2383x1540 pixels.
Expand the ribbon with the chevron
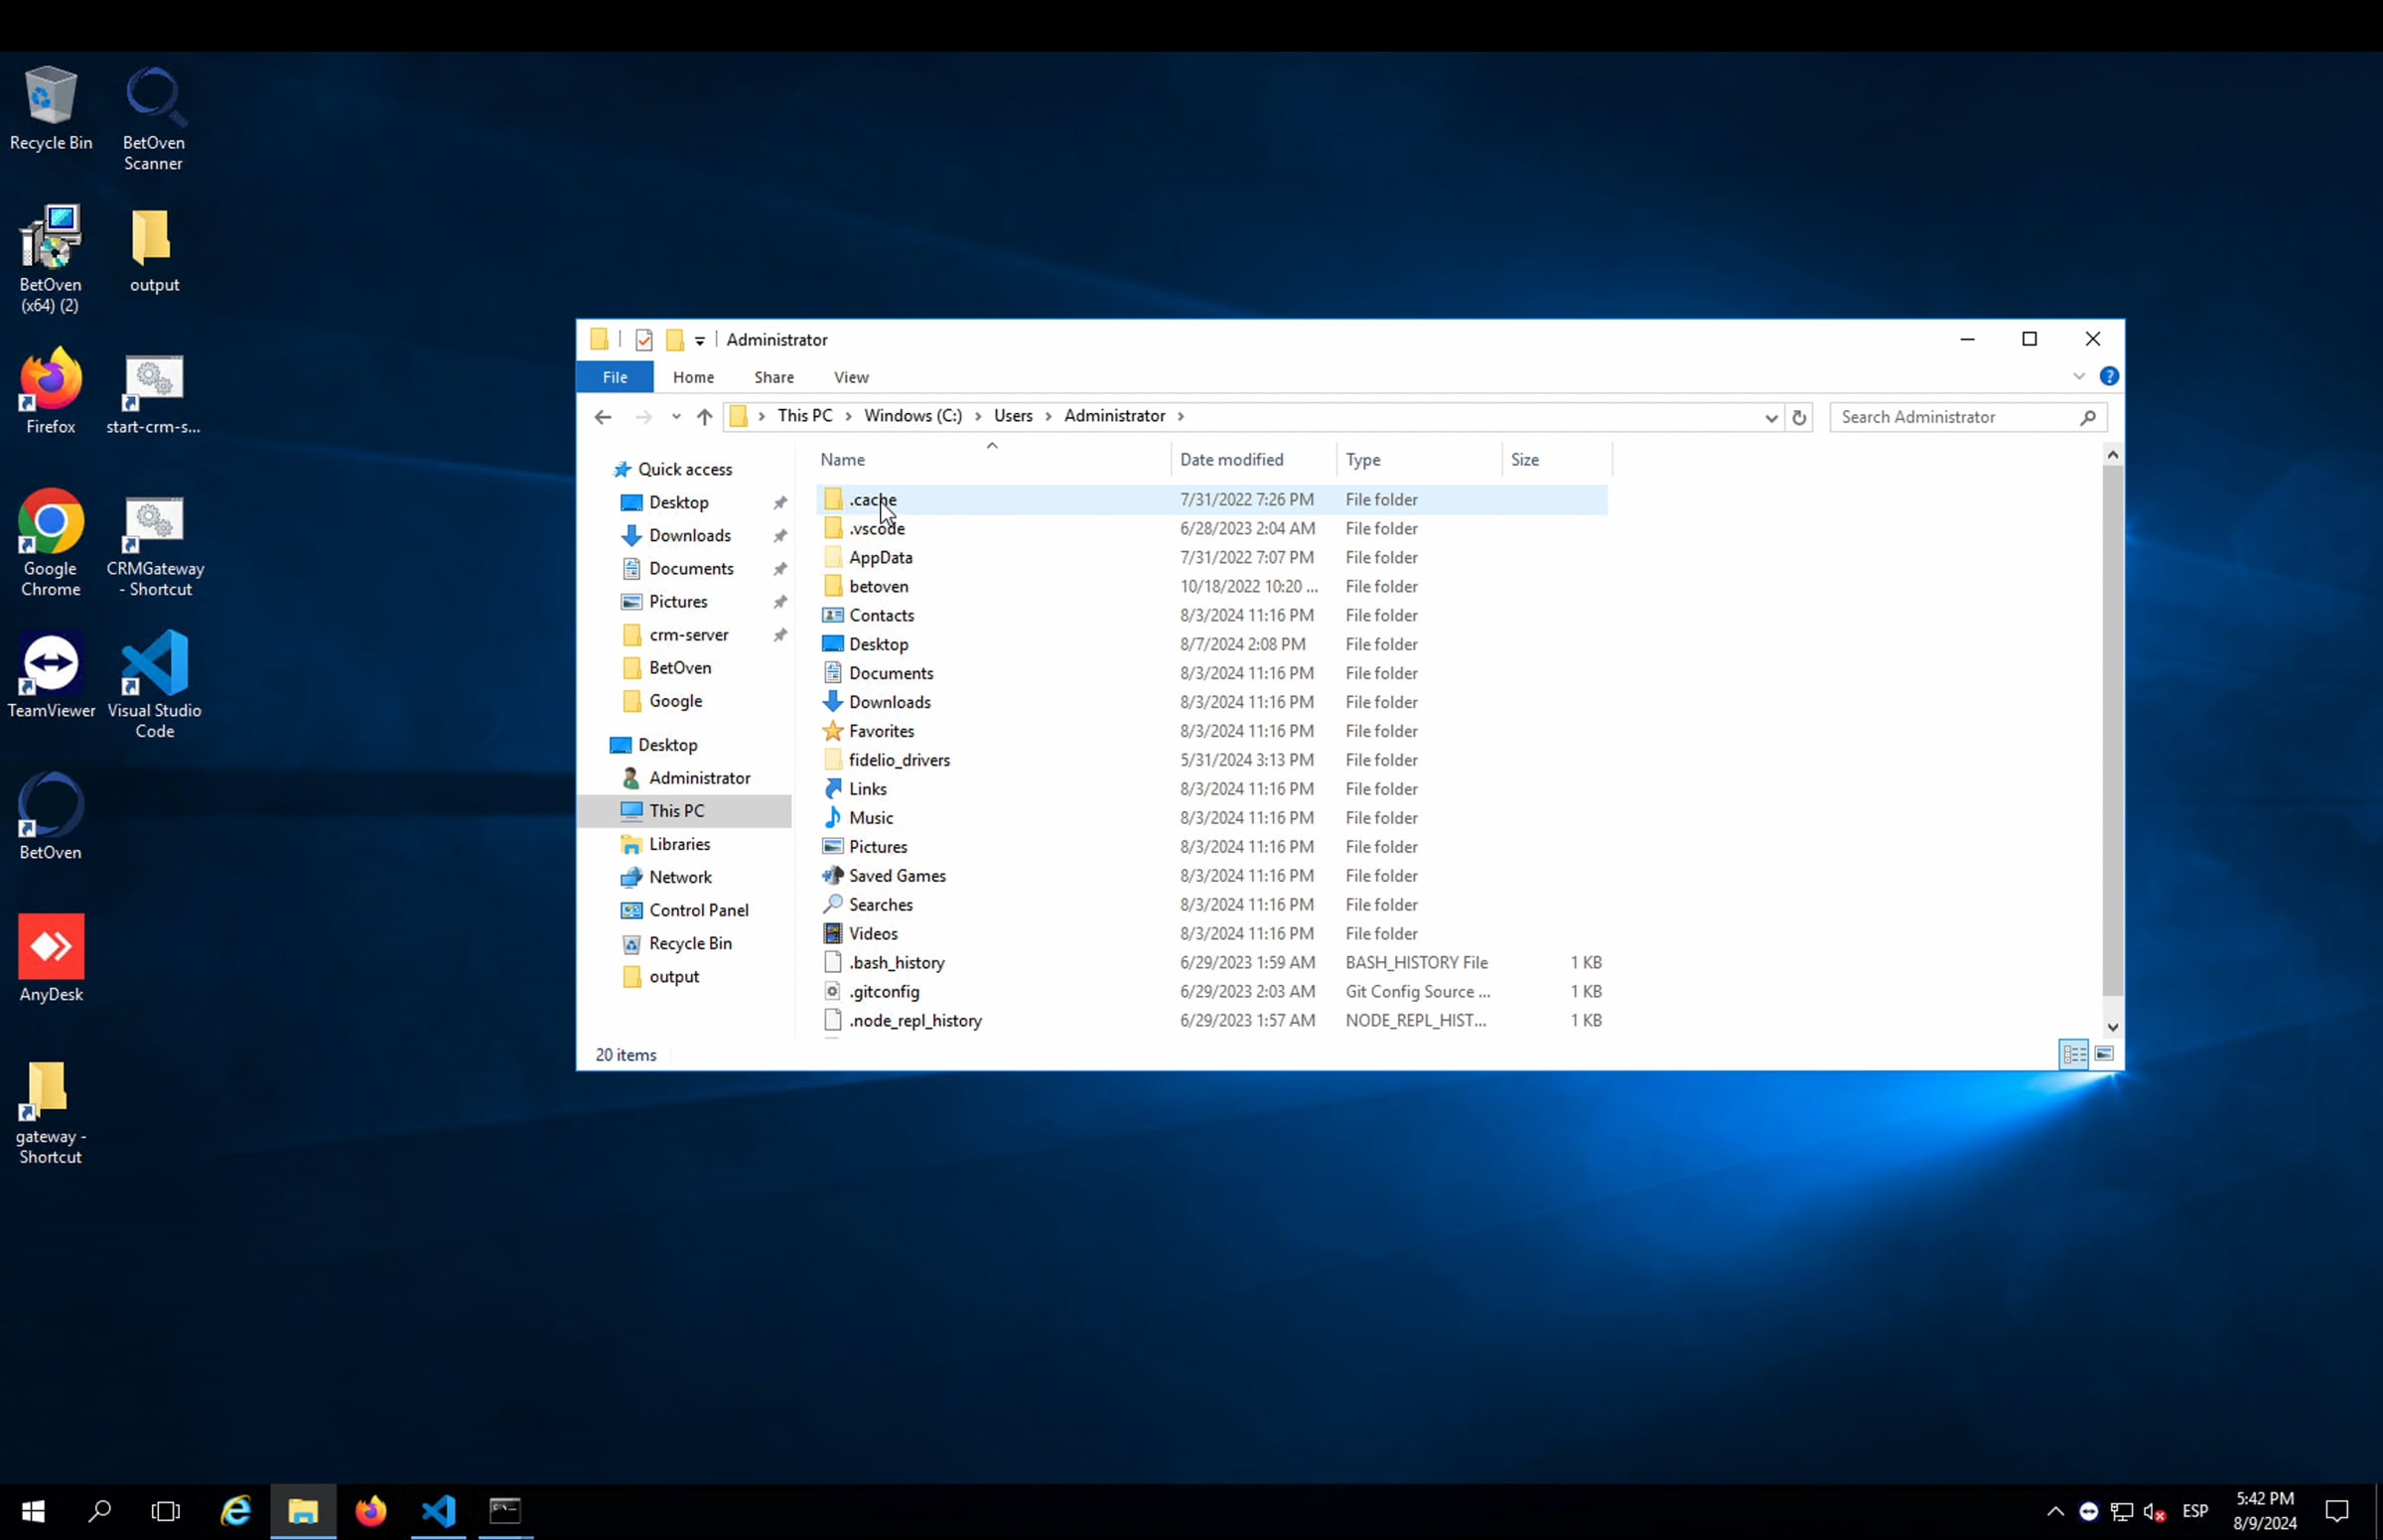pos(2079,377)
